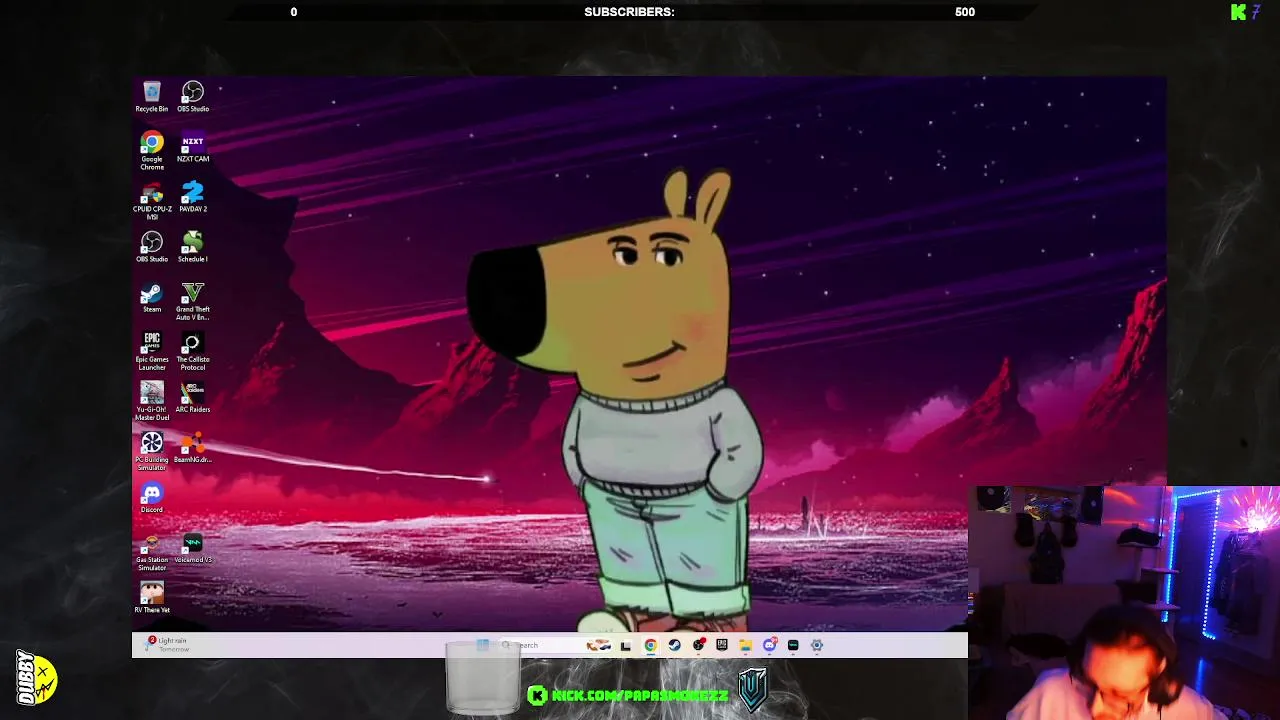This screenshot has height=720, width=1280.
Task: Select The Callisto Protocol desktop shortcut
Action: coord(193,351)
